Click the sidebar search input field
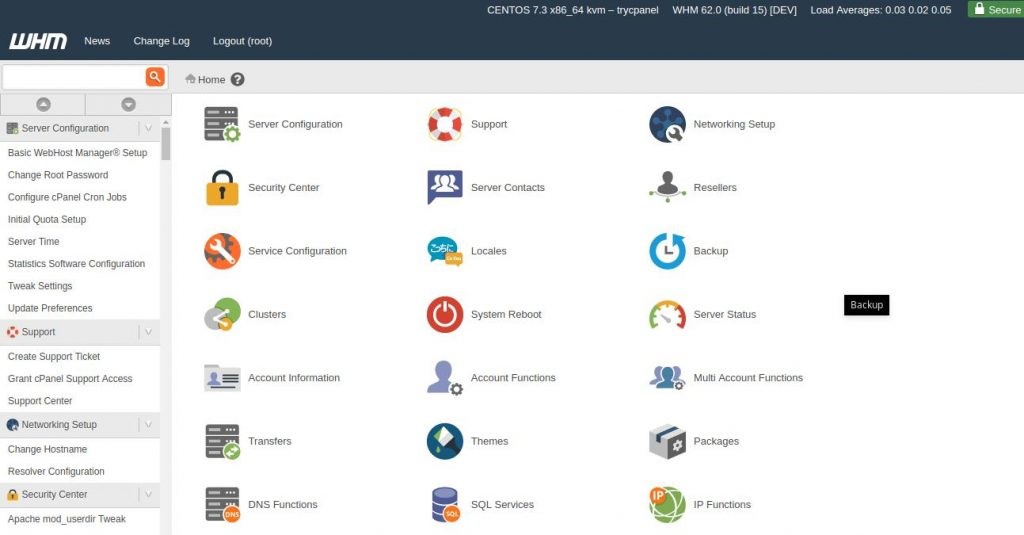The image size is (1024, 535). (74, 77)
